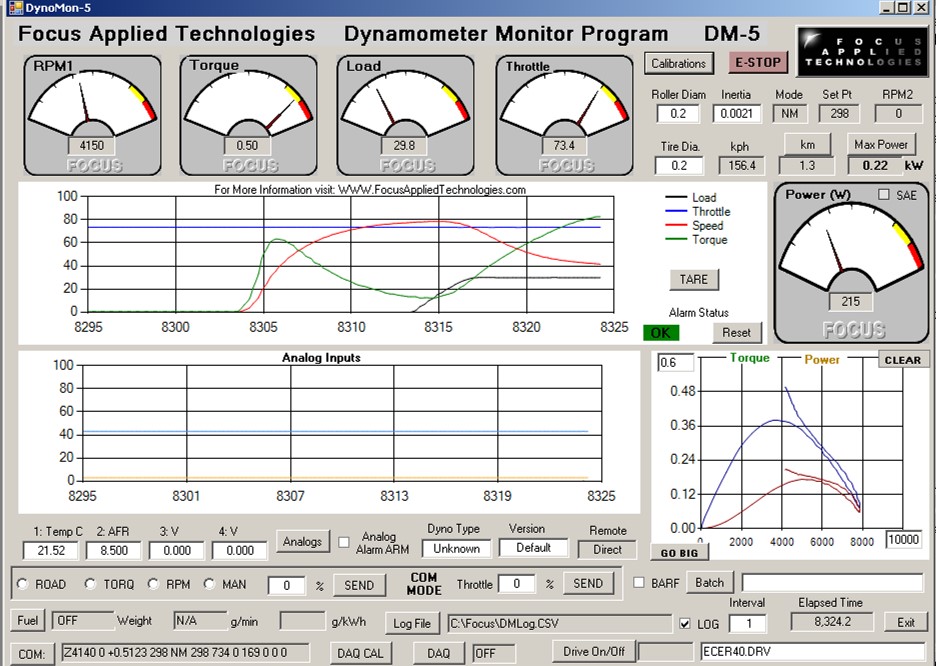Screen dimensions: 936x666
Task: Edit the plot Y-axis maximum 0.6
Action: point(676,363)
